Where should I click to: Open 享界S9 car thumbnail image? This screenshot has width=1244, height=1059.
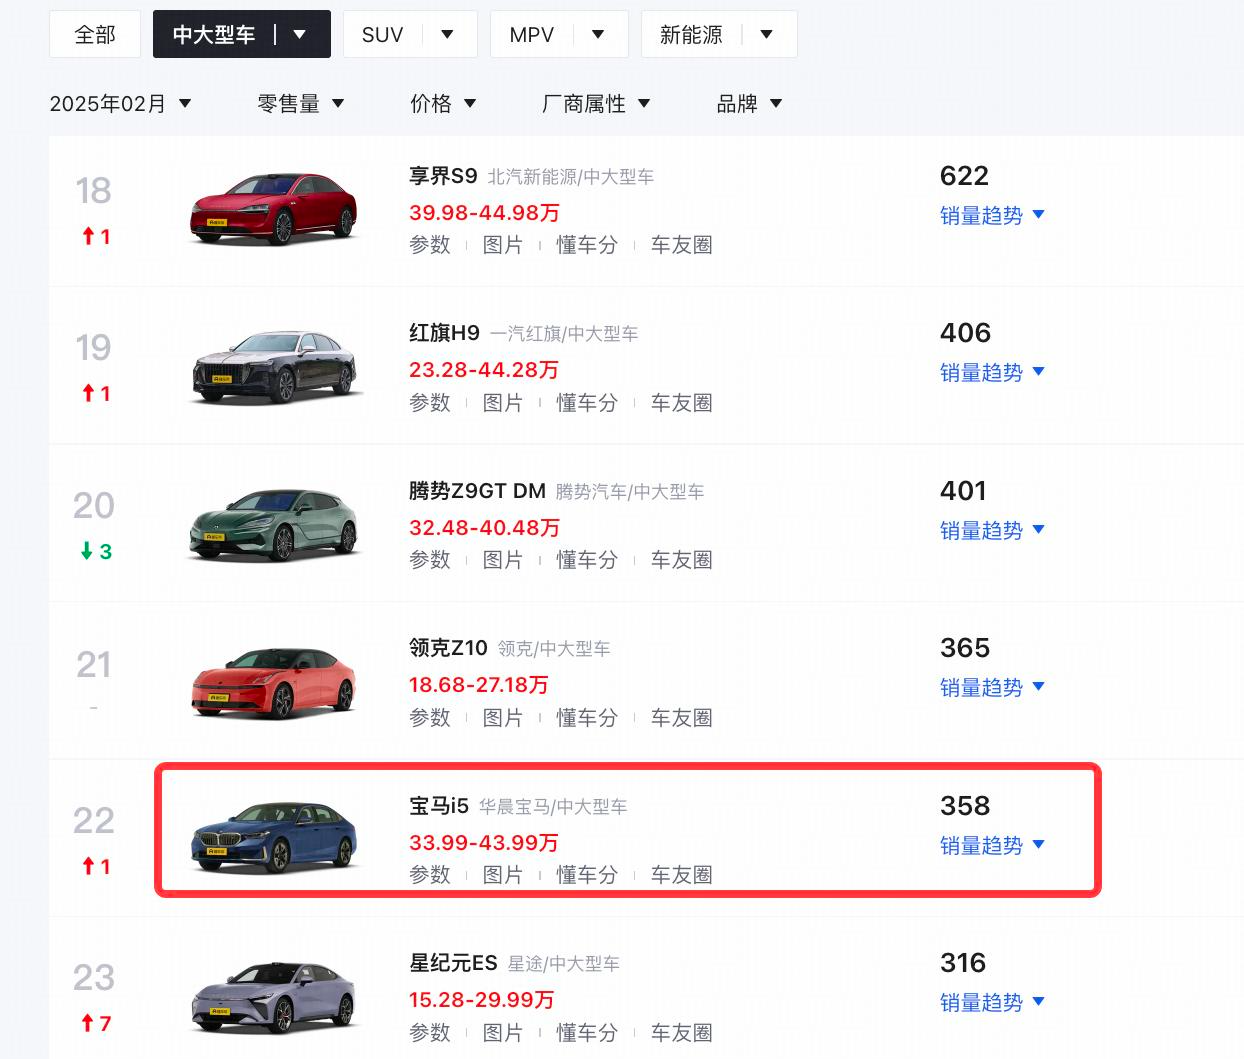273,209
